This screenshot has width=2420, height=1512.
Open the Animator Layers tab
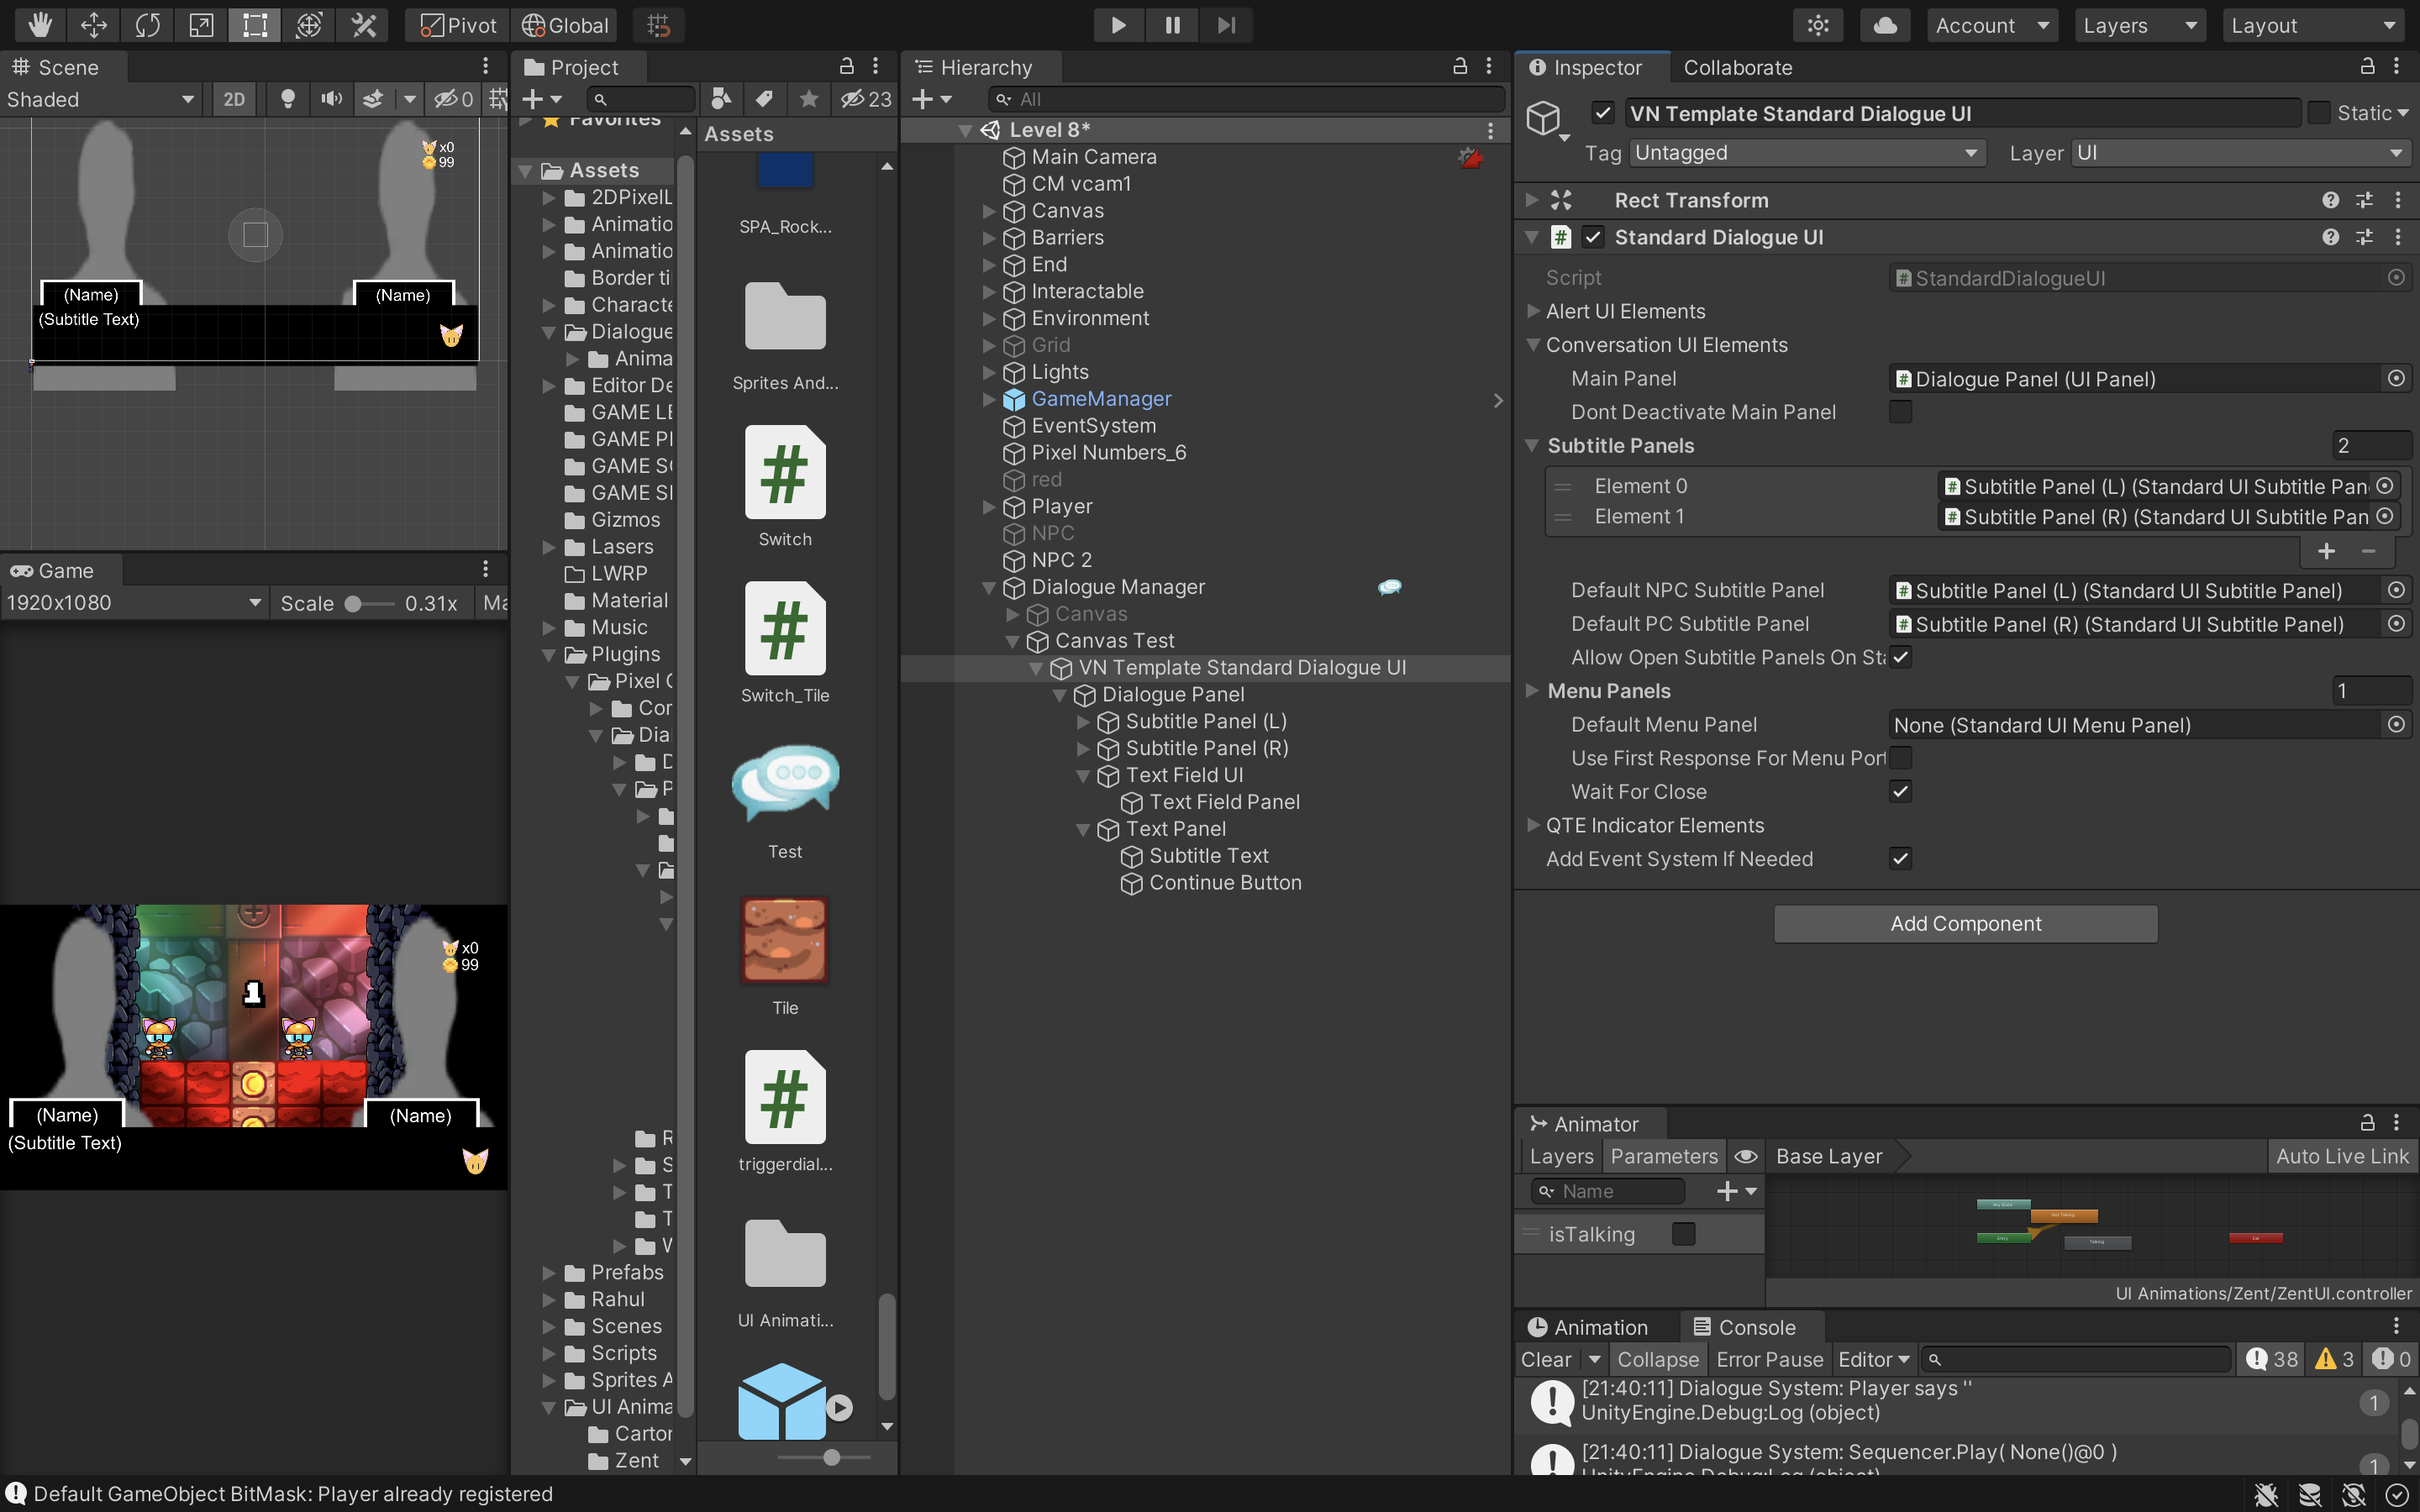click(x=1561, y=1156)
